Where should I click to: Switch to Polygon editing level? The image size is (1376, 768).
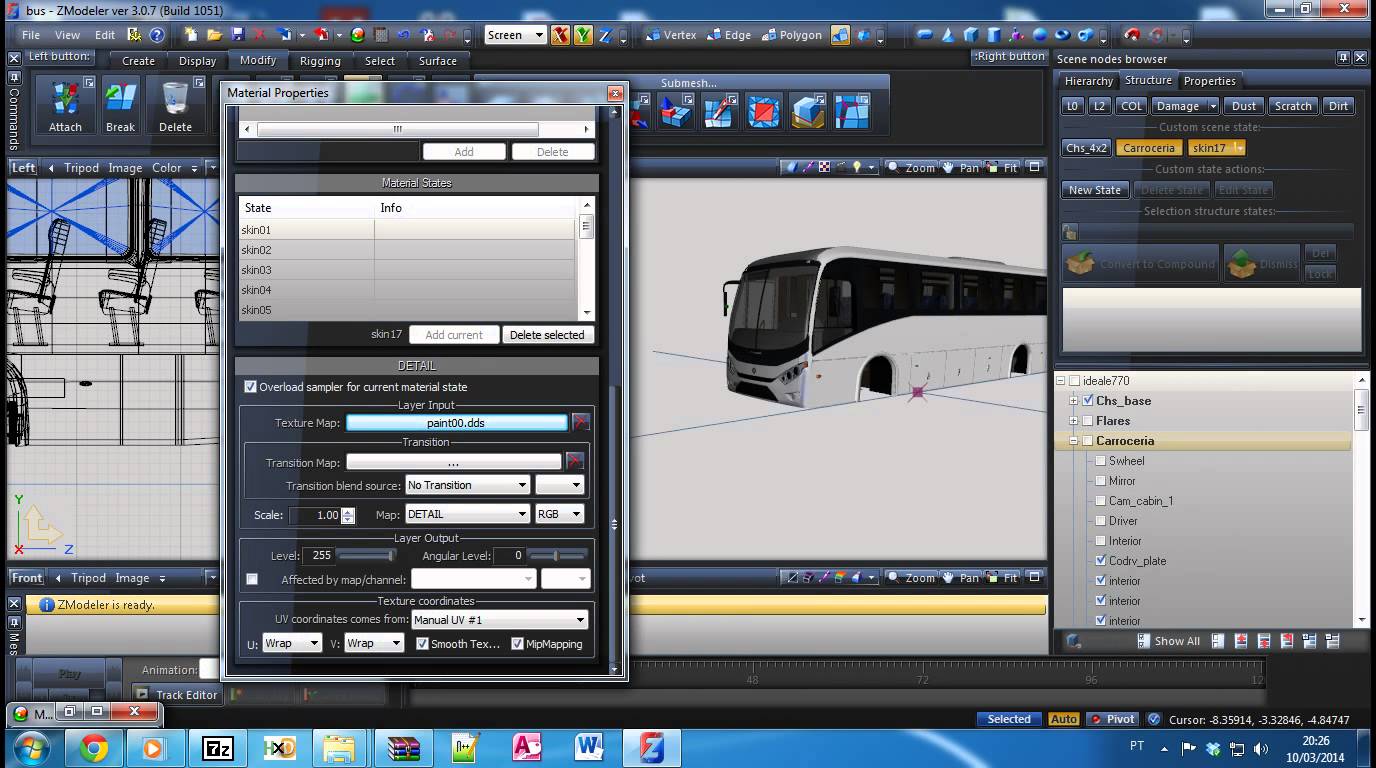[791, 35]
